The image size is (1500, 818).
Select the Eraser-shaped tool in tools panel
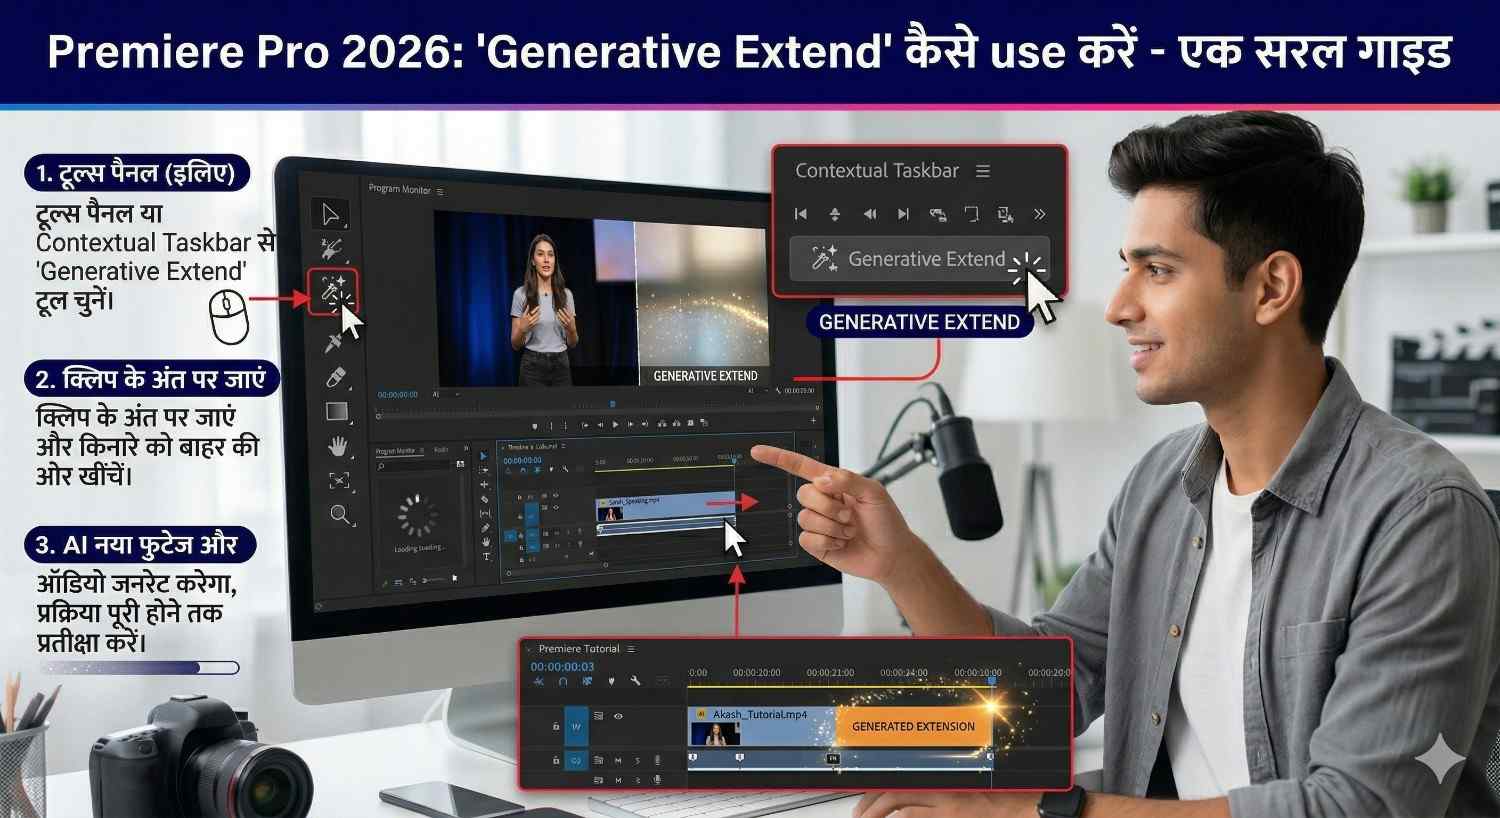(x=335, y=378)
